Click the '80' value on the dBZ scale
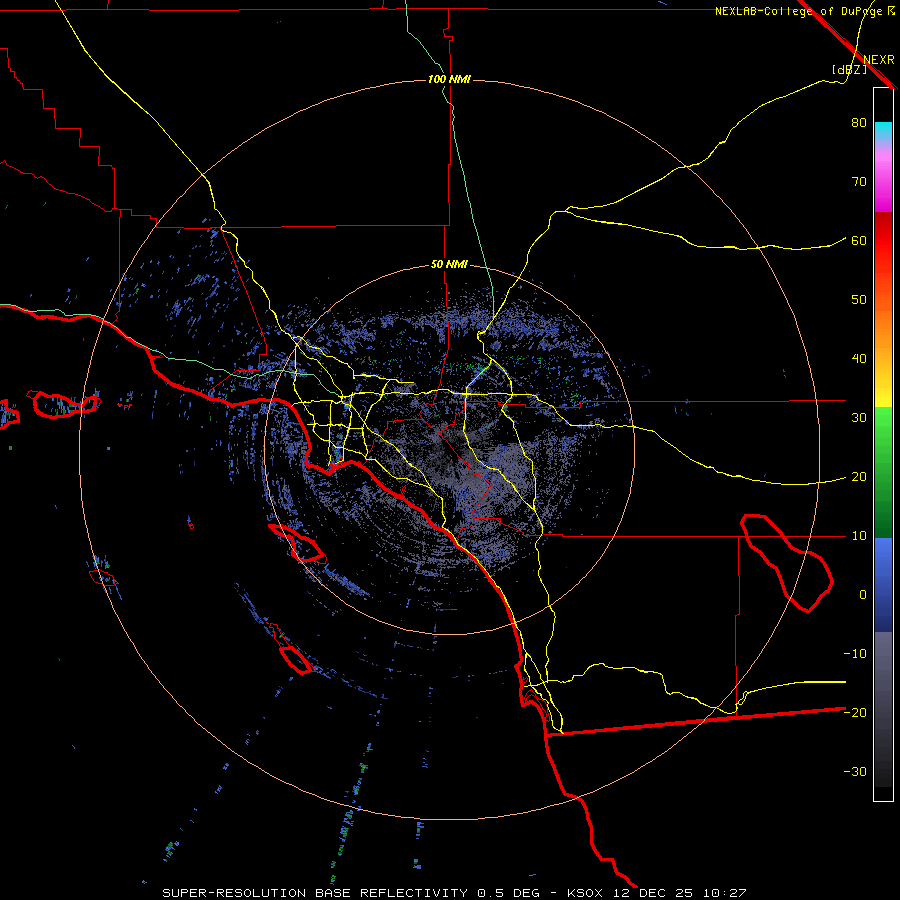The width and height of the screenshot is (900, 900). tap(859, 123)
